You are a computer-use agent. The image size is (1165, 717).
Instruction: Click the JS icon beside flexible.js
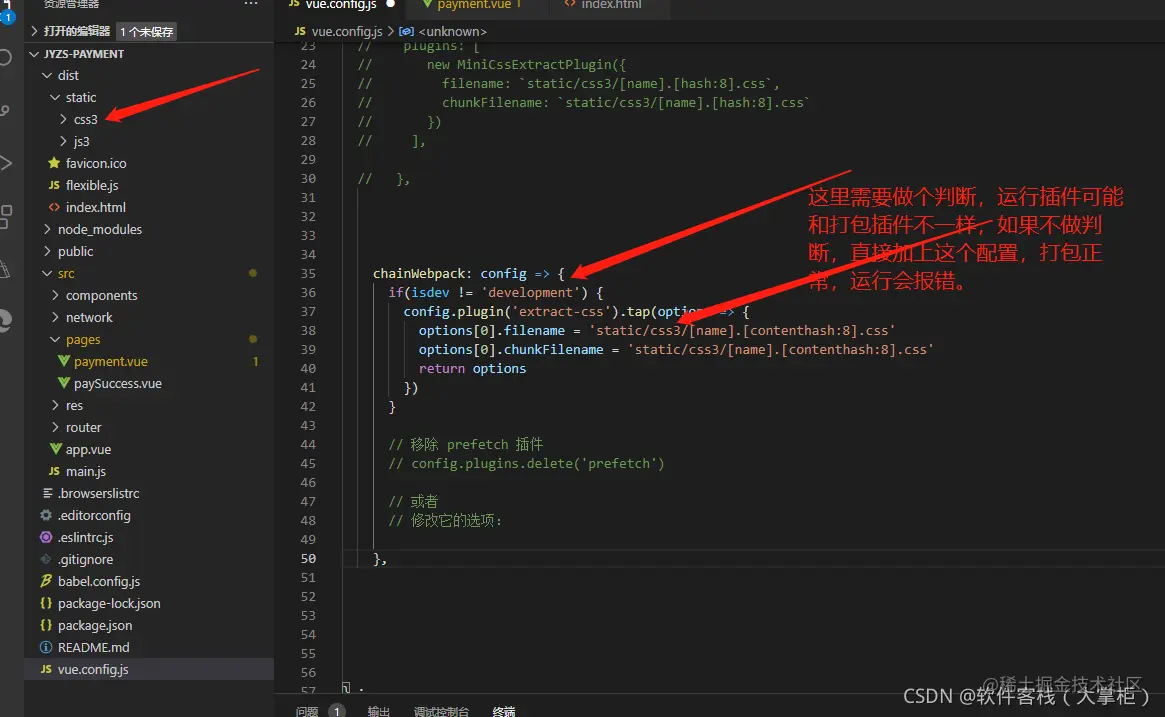53,185
